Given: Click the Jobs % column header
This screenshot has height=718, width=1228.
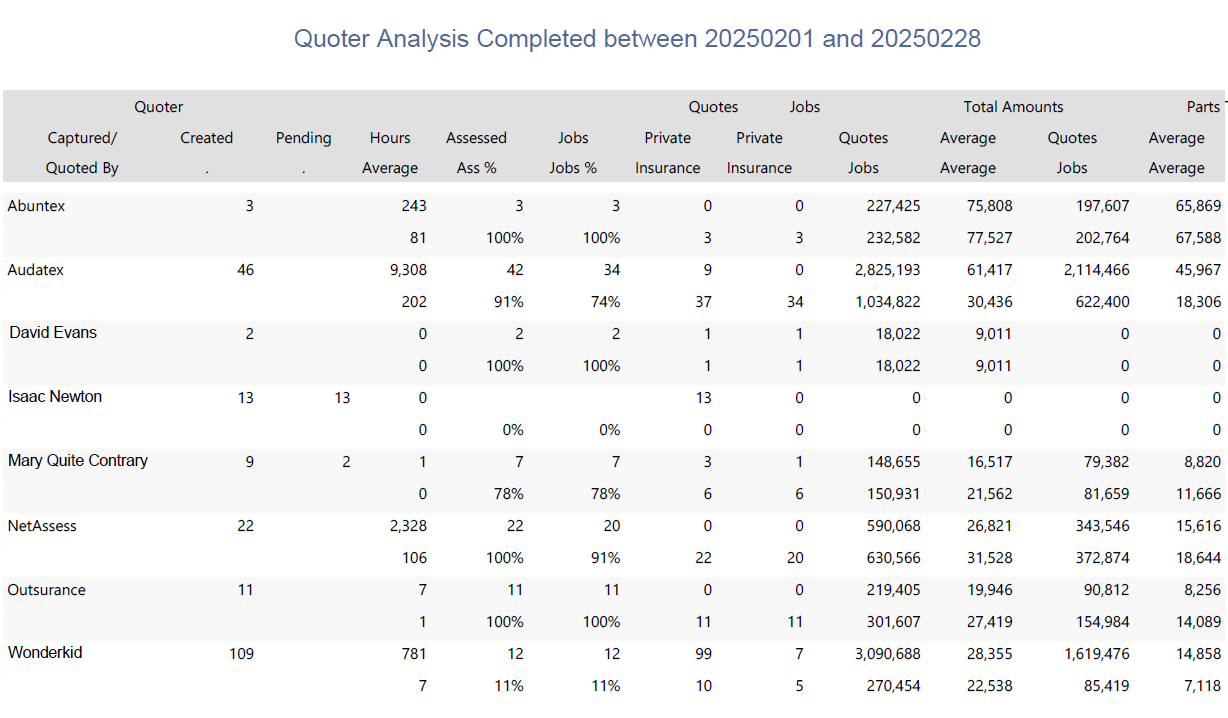Looking at the screenshot, I should 573,168.
